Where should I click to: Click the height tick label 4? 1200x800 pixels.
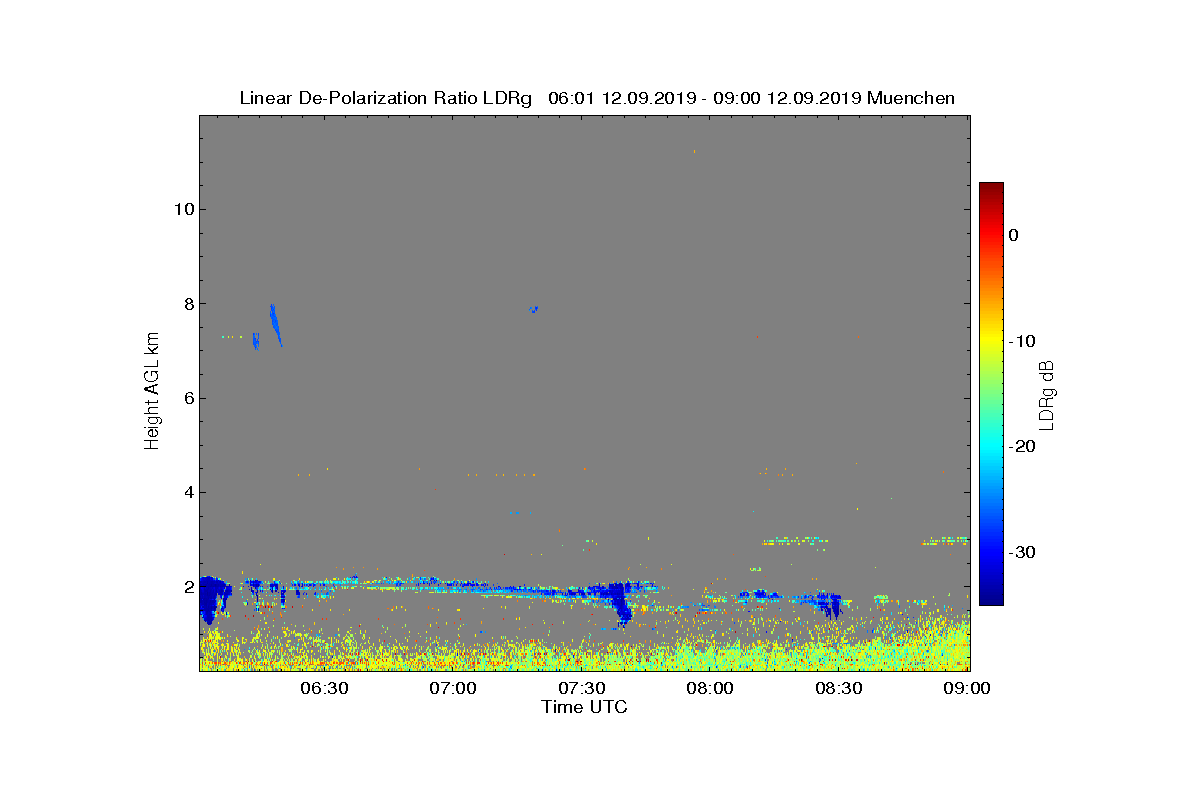pos(188,492)
